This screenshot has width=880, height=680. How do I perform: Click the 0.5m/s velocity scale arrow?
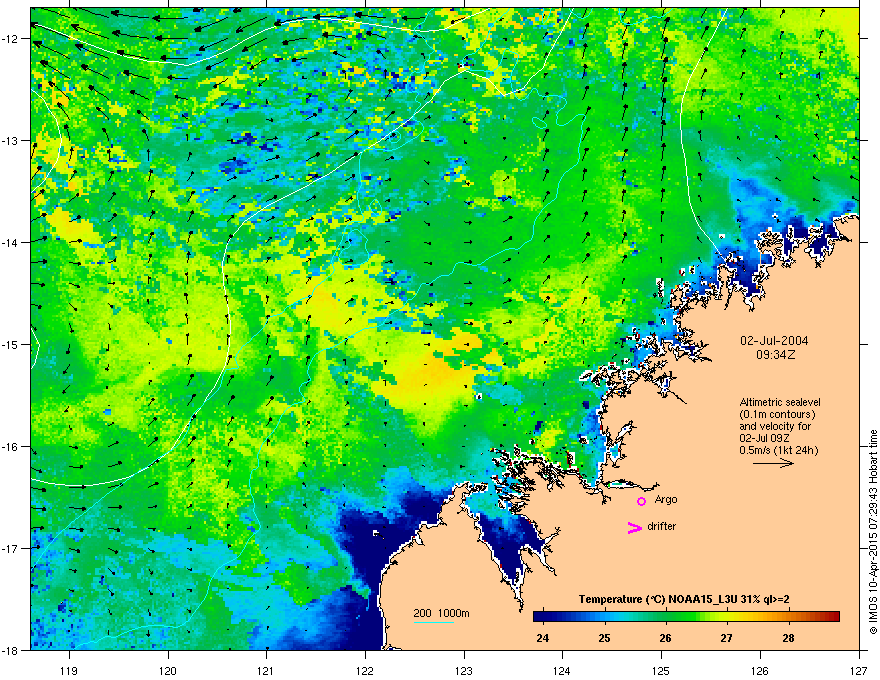pyautogui.click(x=773, y=463)
